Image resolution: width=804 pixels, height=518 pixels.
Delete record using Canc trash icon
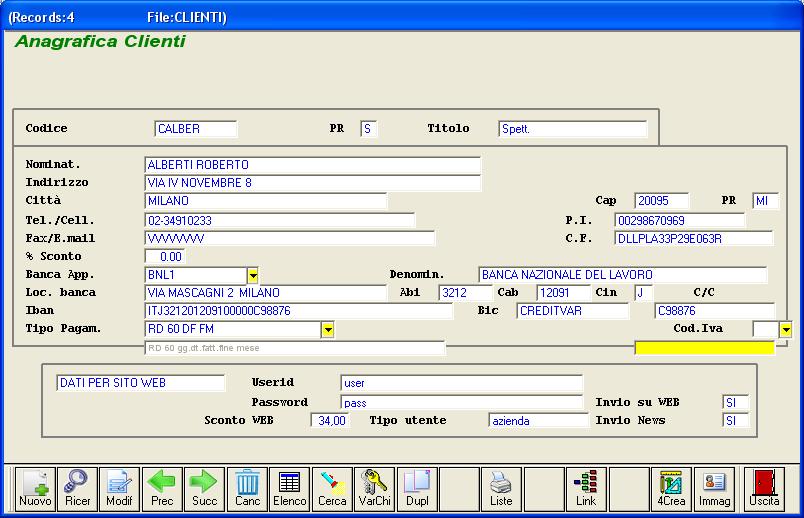247,489
